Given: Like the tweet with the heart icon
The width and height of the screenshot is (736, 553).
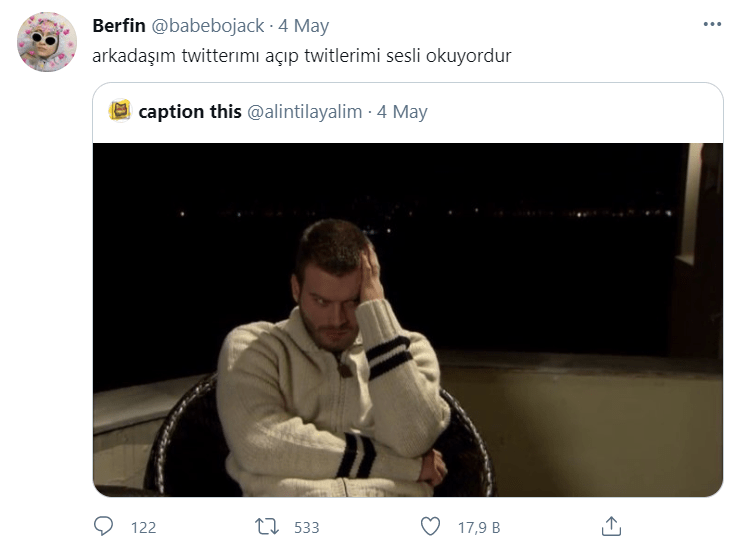Looking at the screenshot, I should click(430, 526).
